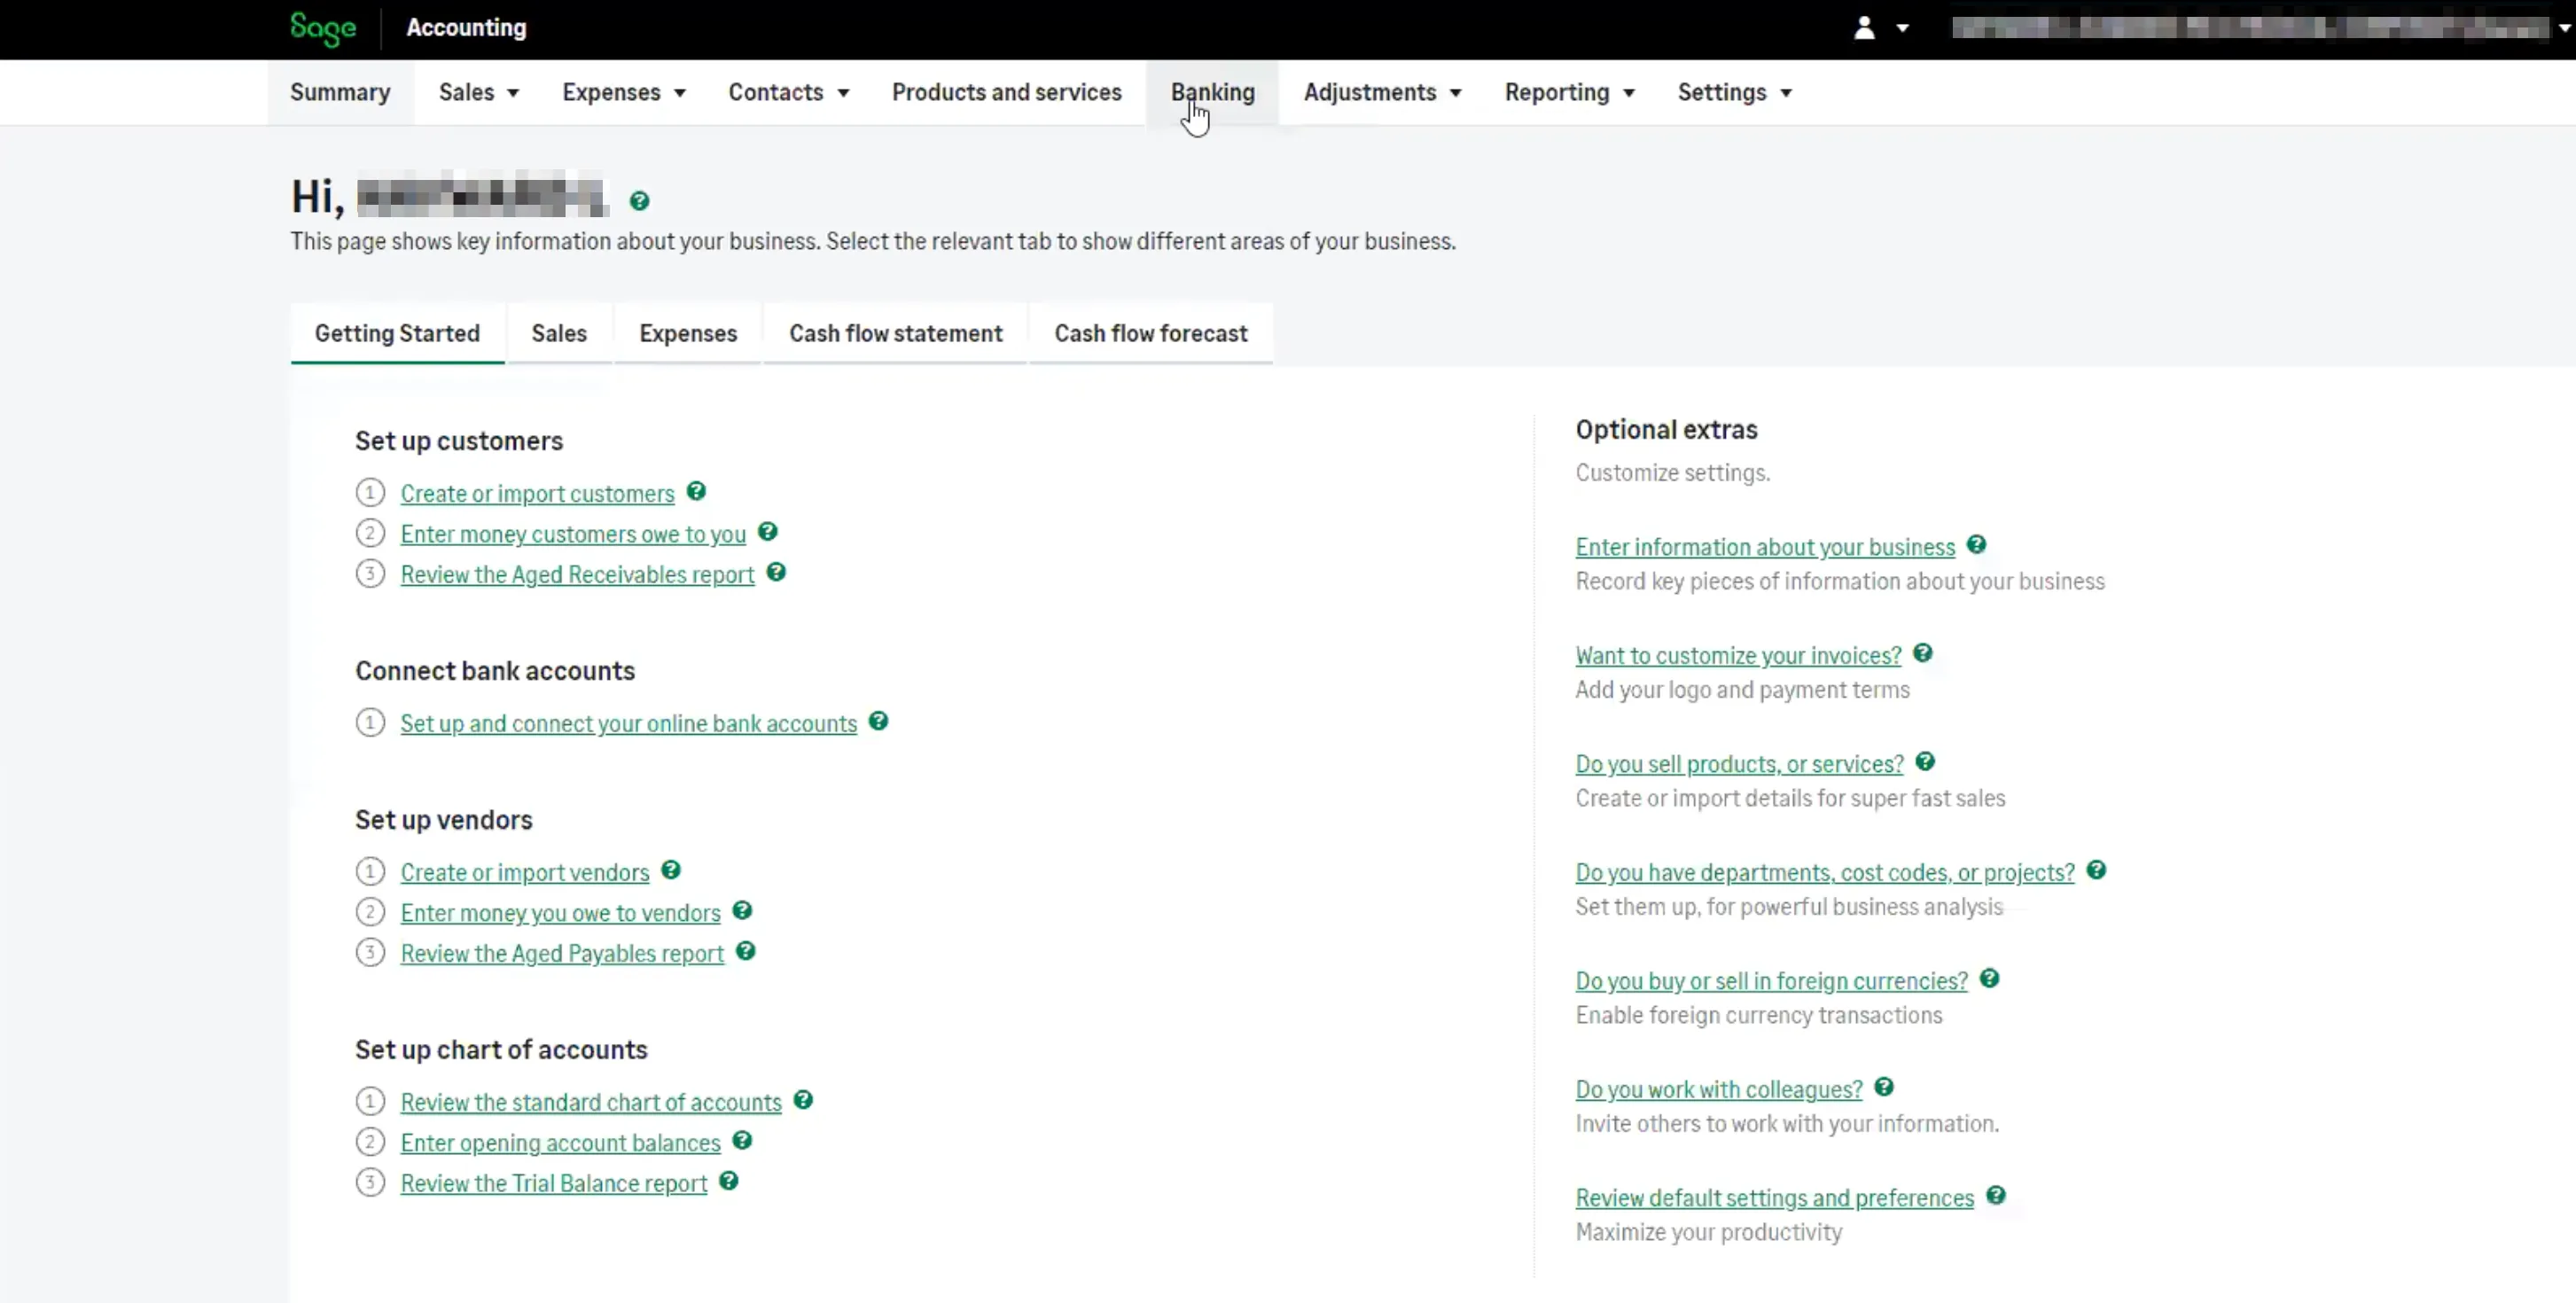Open help for Create or import customers
Image resolution: width=2576 pixels, height=1303 pixels.
point(697,491)
